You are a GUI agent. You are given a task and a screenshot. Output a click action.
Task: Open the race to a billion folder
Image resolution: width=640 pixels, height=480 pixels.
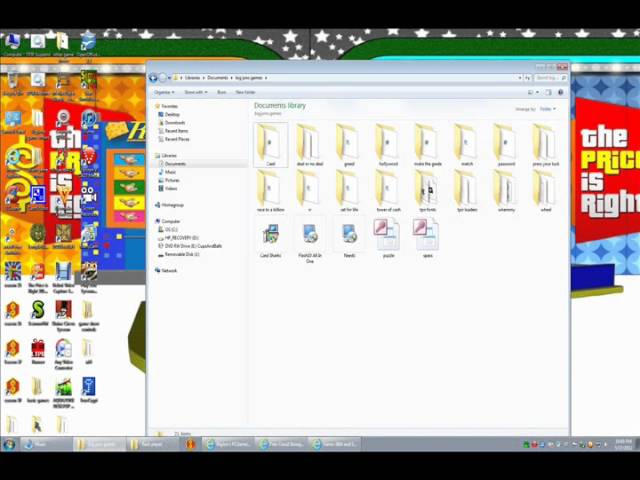[x=271, y=191]
